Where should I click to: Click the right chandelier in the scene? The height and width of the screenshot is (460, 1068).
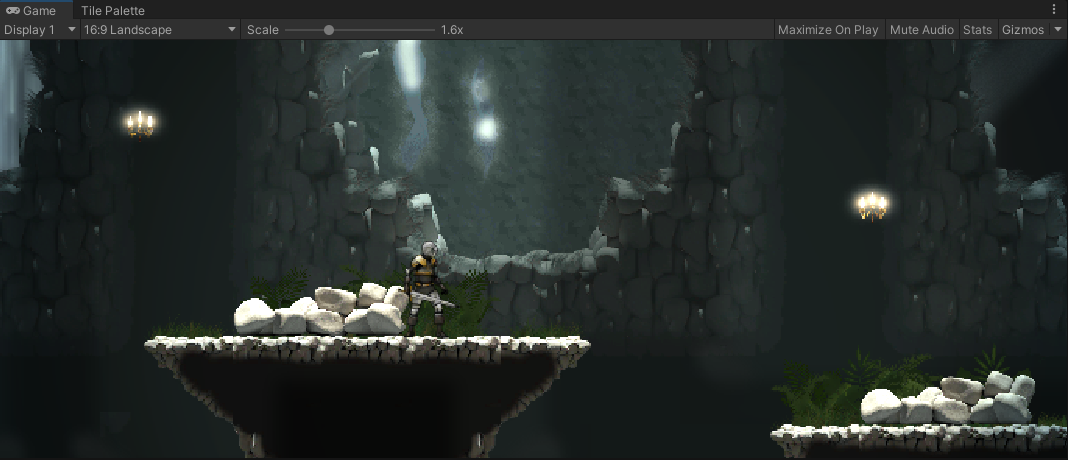[872, 206]
